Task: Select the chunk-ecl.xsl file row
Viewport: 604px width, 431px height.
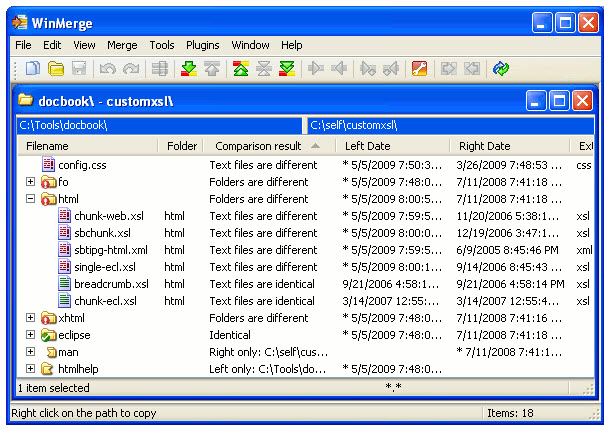Action: click(305, 300)
